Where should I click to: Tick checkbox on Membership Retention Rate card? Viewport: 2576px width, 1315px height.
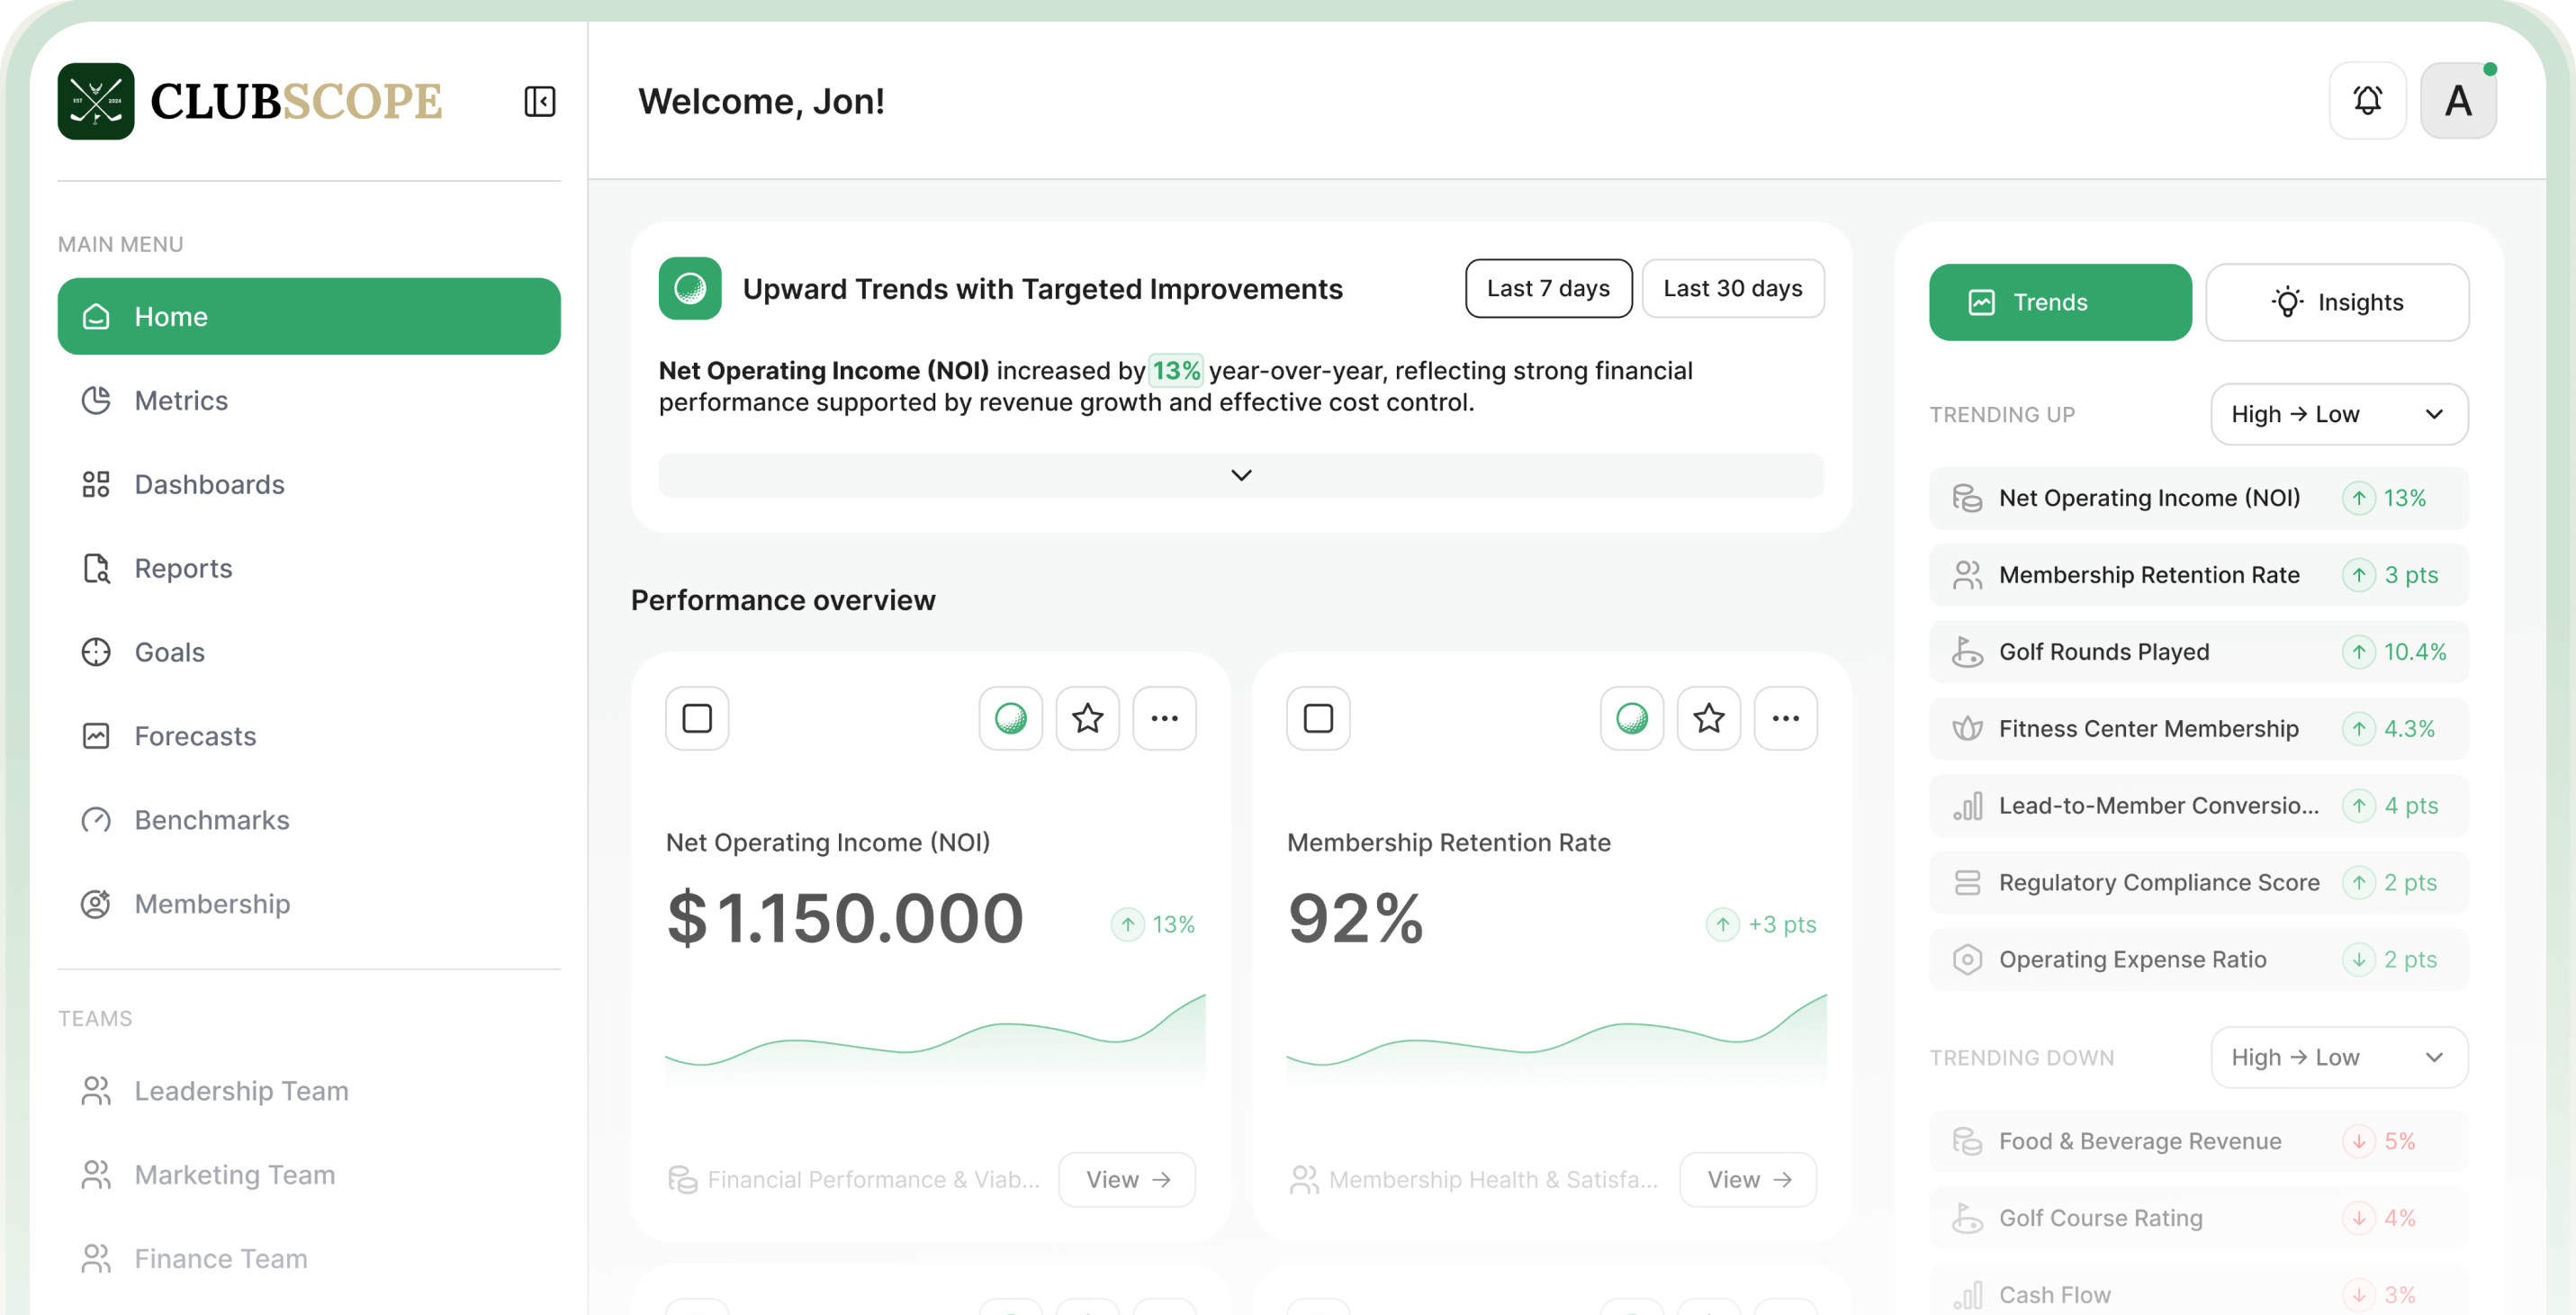click(x=1318, y=718)
